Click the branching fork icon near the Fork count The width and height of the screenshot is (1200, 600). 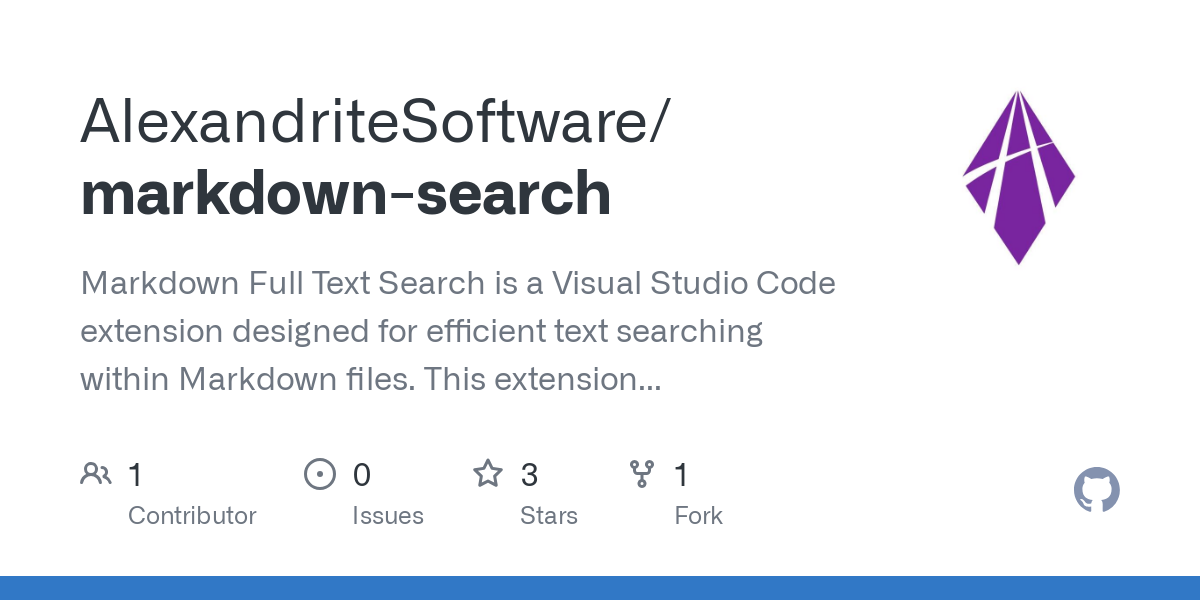tap(642, 474)
